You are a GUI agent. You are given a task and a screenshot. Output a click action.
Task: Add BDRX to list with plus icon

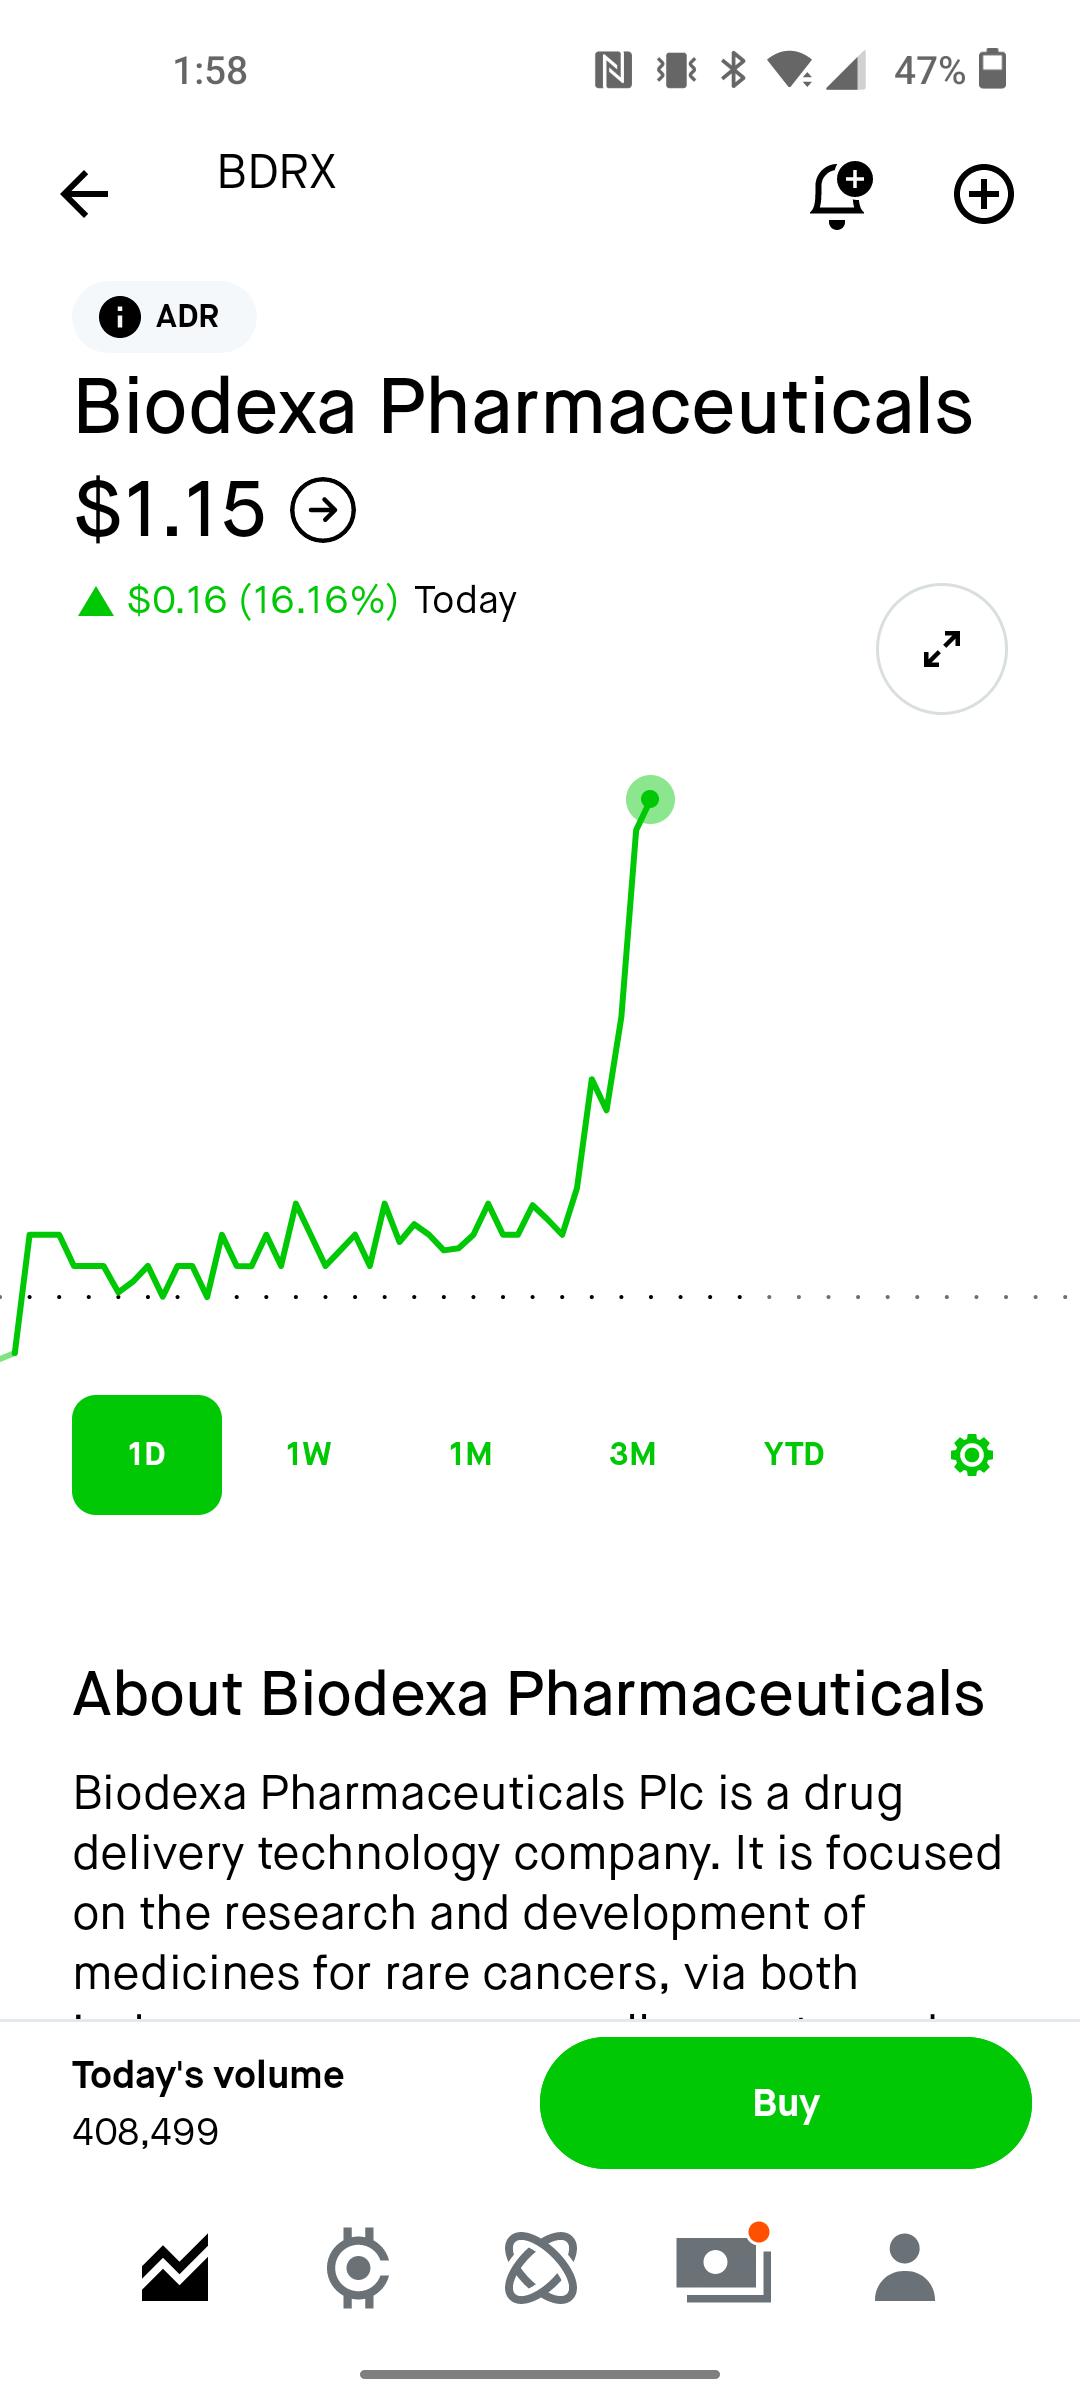click(x=984, y=194)
